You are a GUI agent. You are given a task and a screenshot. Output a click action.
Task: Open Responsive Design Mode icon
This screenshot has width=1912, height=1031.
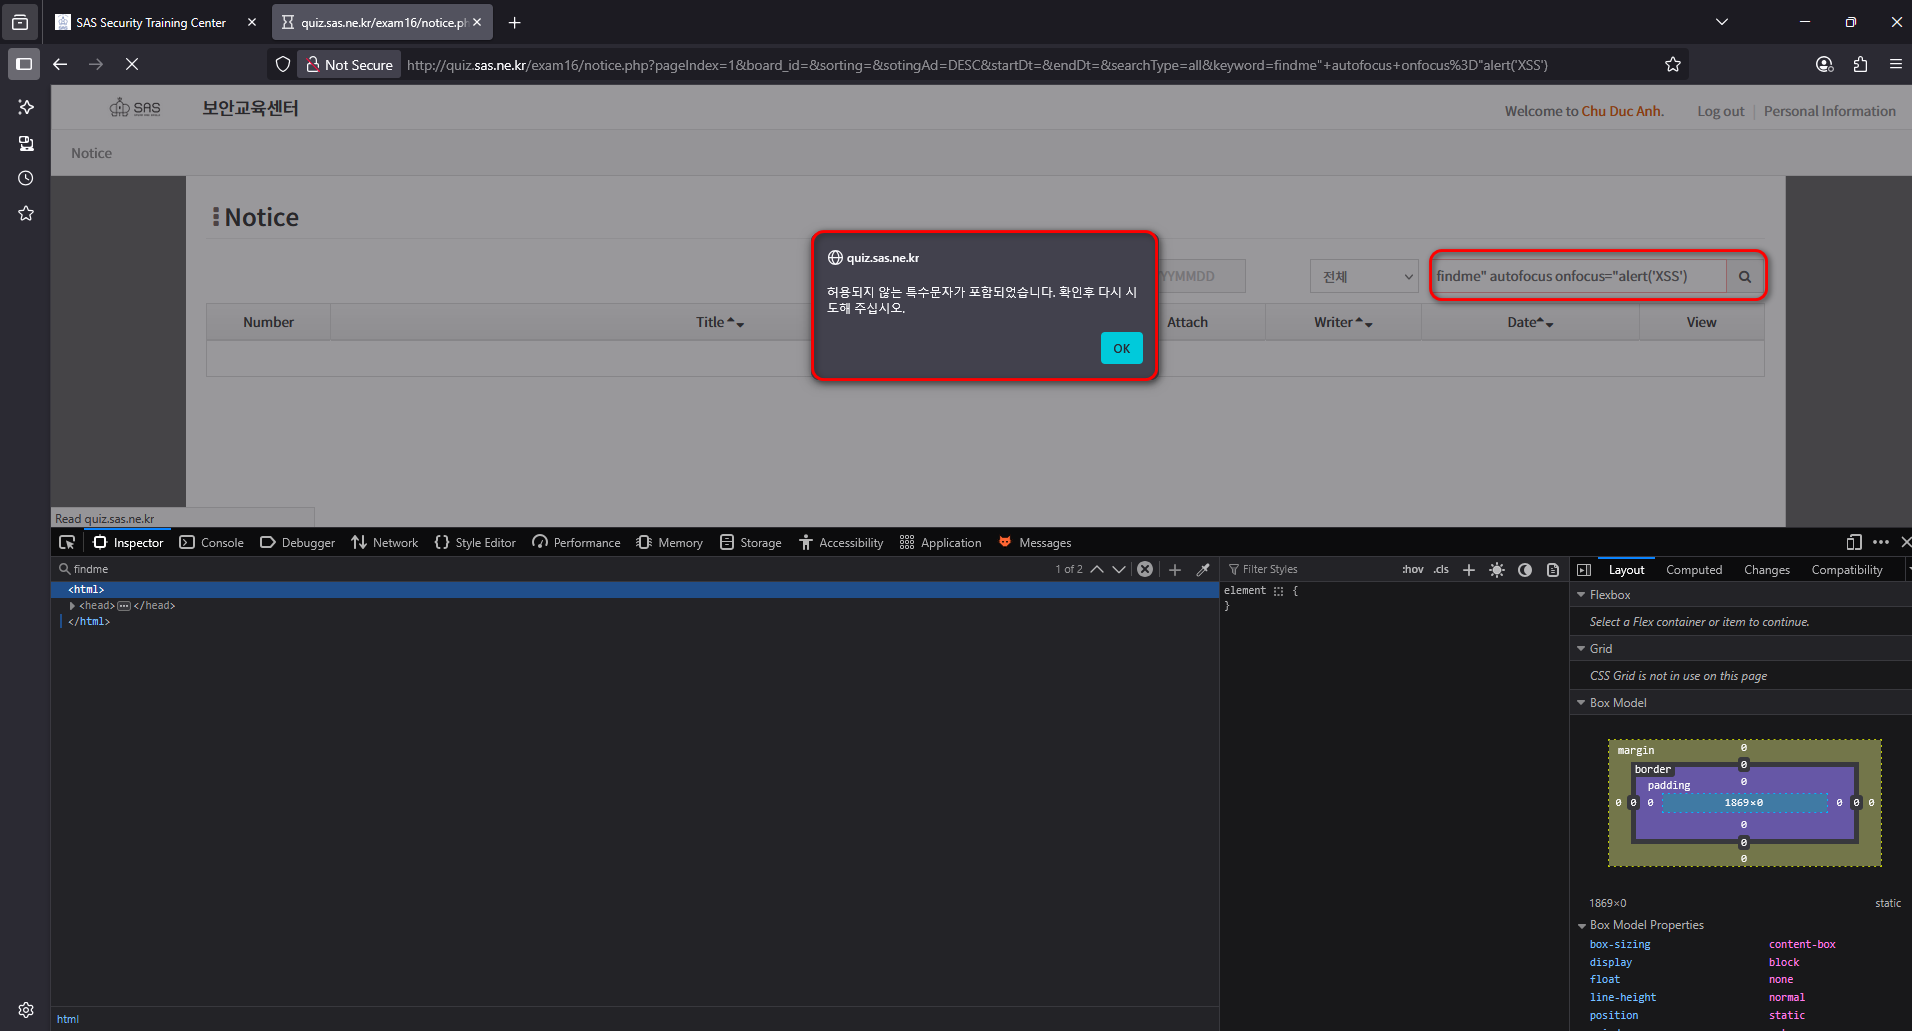click(1853, 542)
